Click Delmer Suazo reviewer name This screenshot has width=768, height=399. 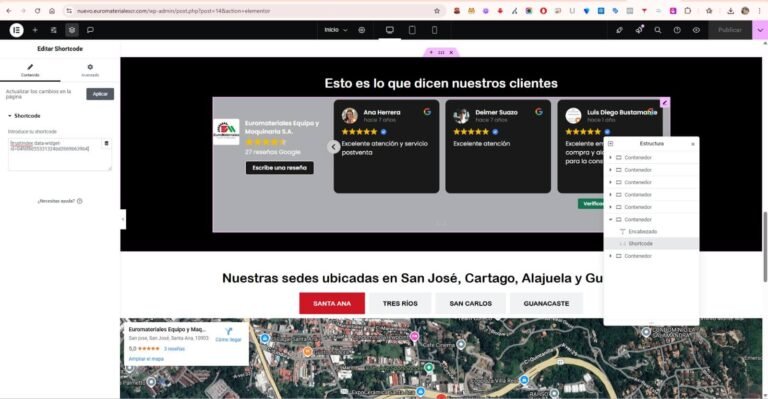(496, 113)
